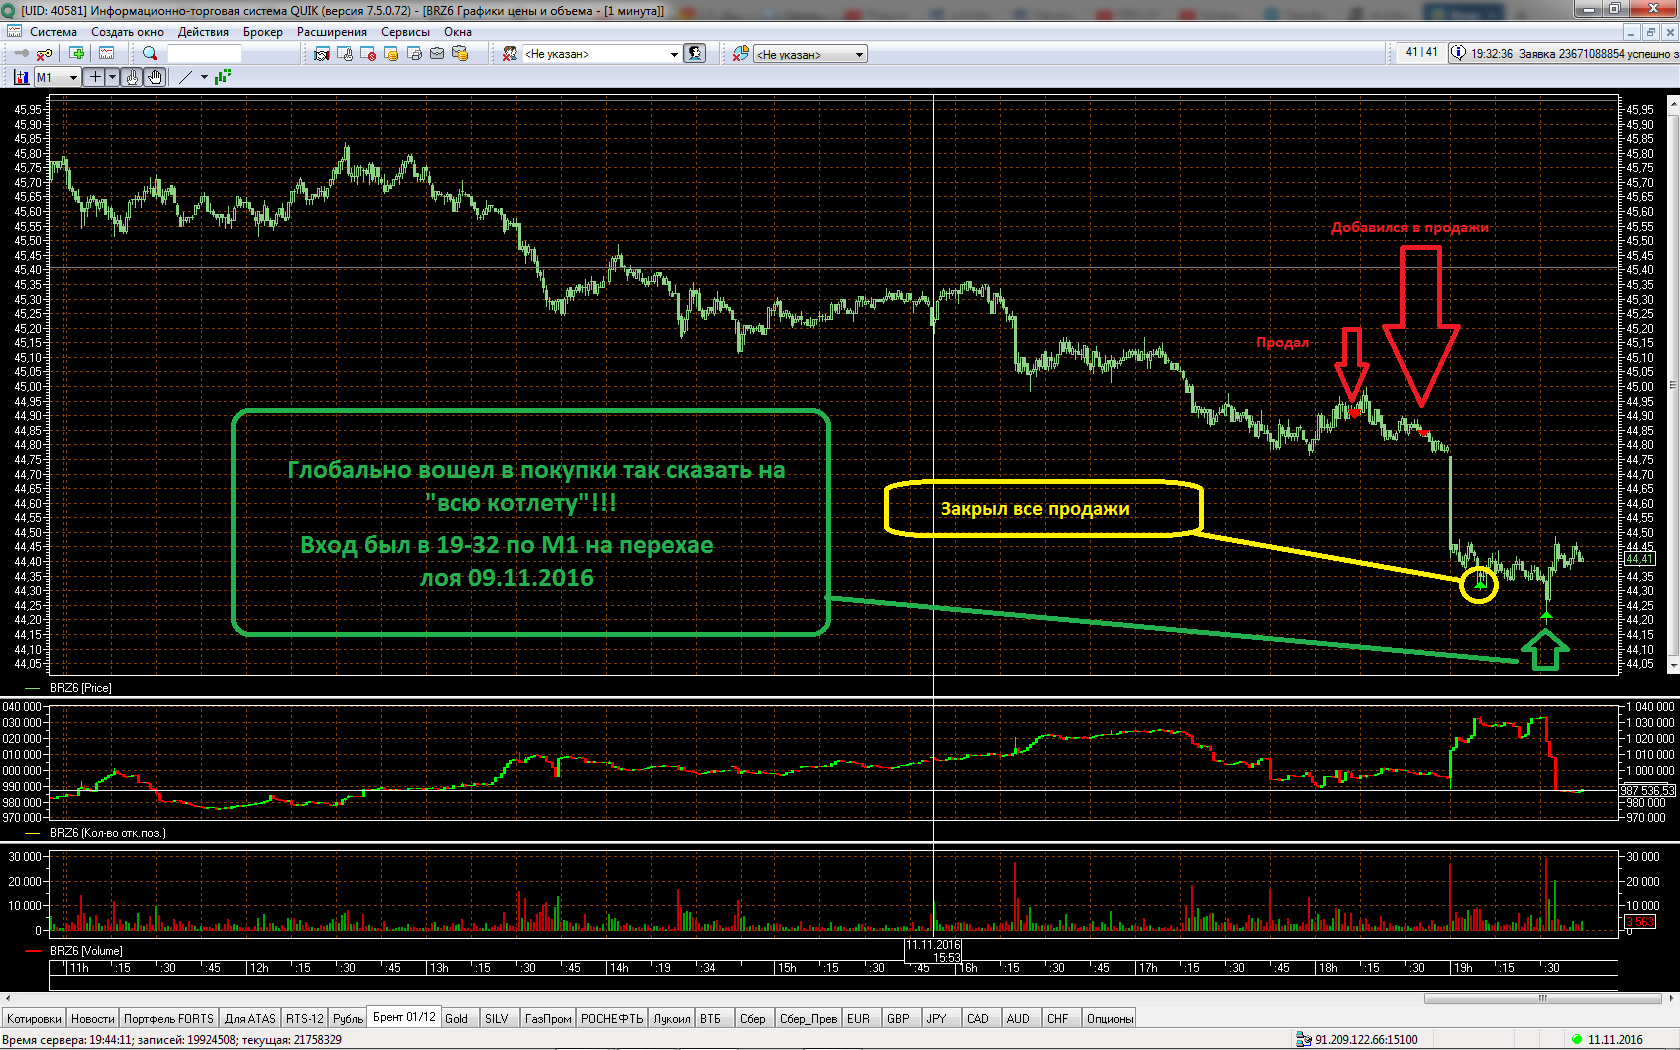The height and width of the screenshot is (1050, 1680).
Task: Click the grey key connect icon
Action: 21,54
